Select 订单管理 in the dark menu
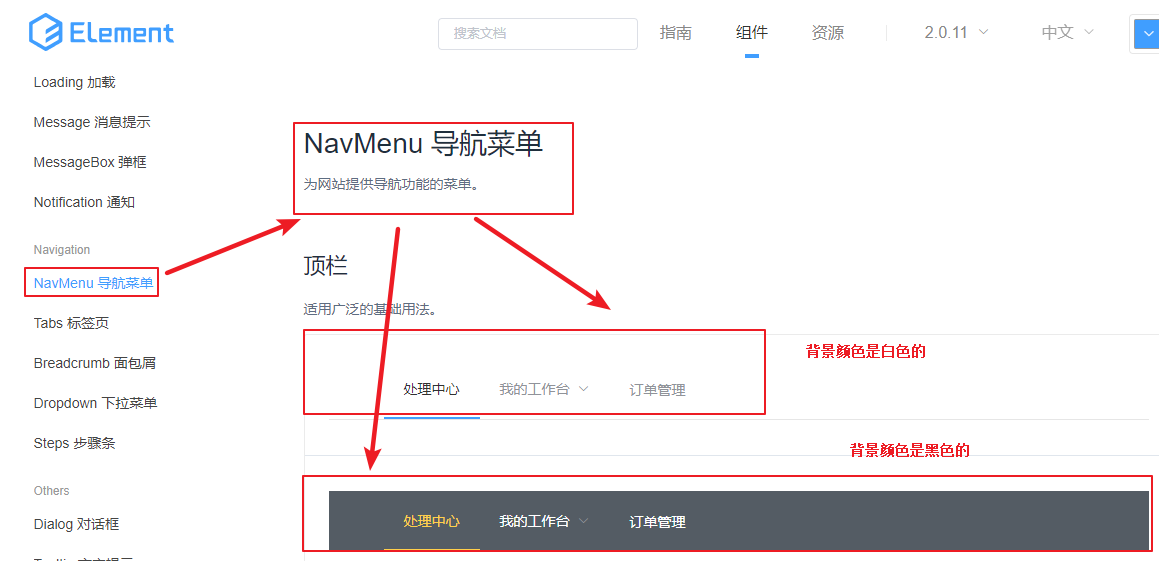This screenshot has width=1159, height=561. tap(657, 522)
